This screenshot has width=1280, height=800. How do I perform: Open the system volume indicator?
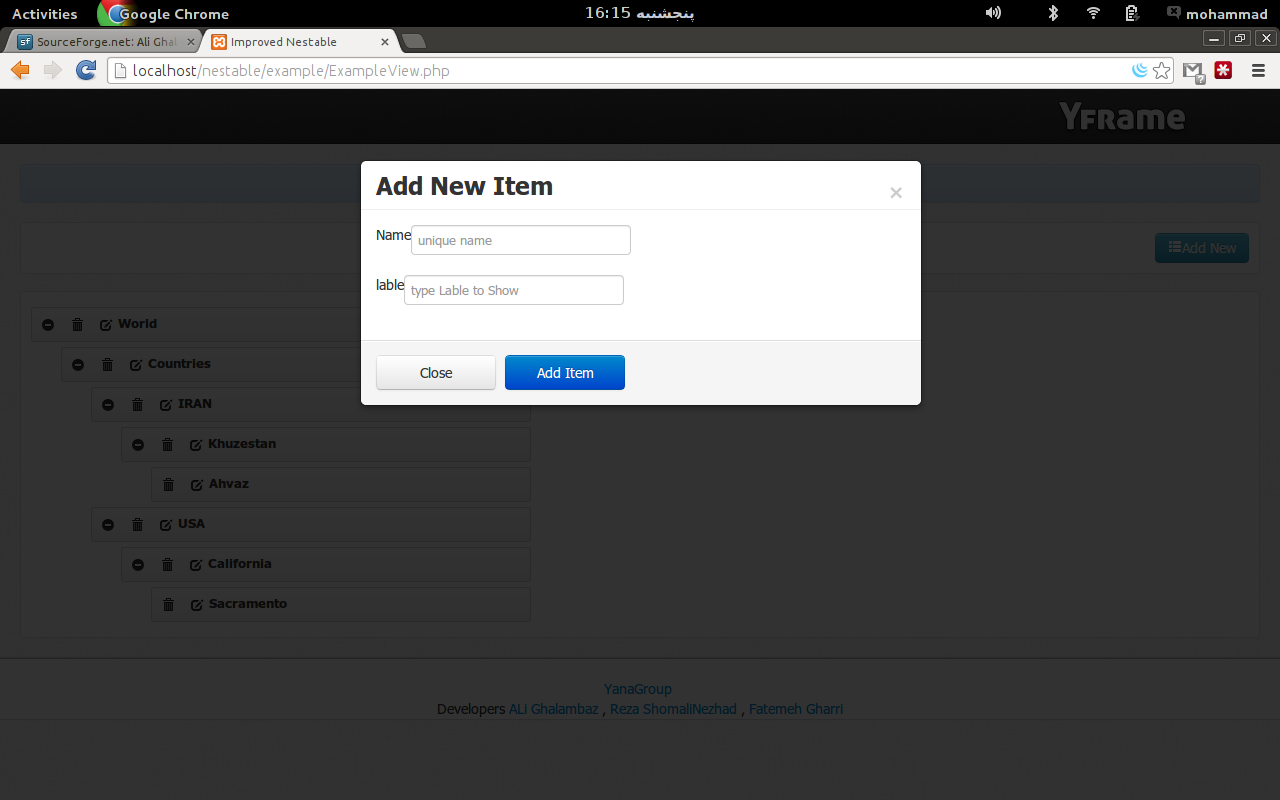pos(992,13)
